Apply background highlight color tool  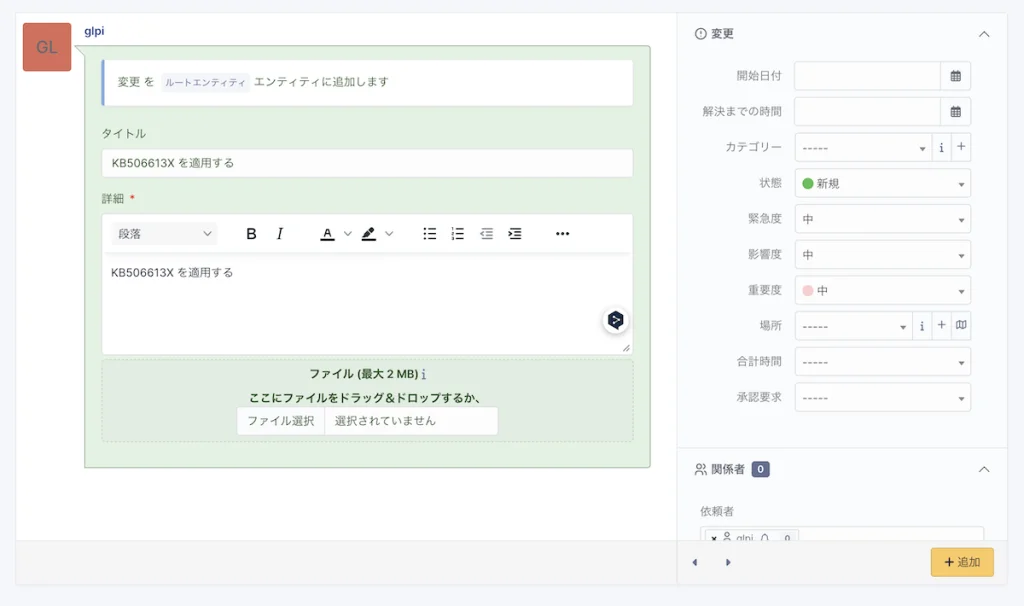tap(368, 234)
